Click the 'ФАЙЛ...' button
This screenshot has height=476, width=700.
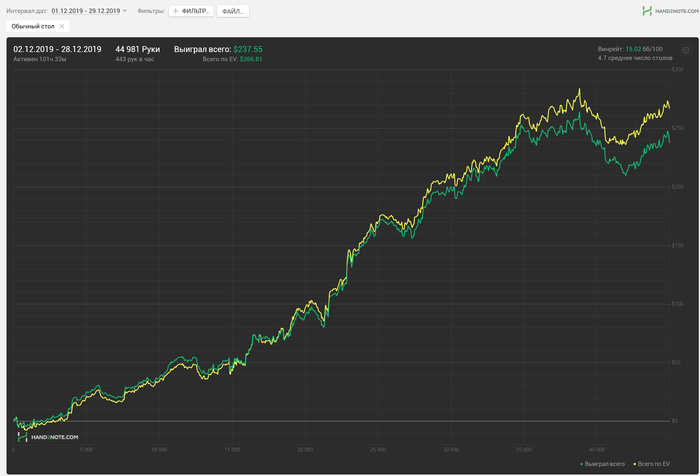(233, 11)
